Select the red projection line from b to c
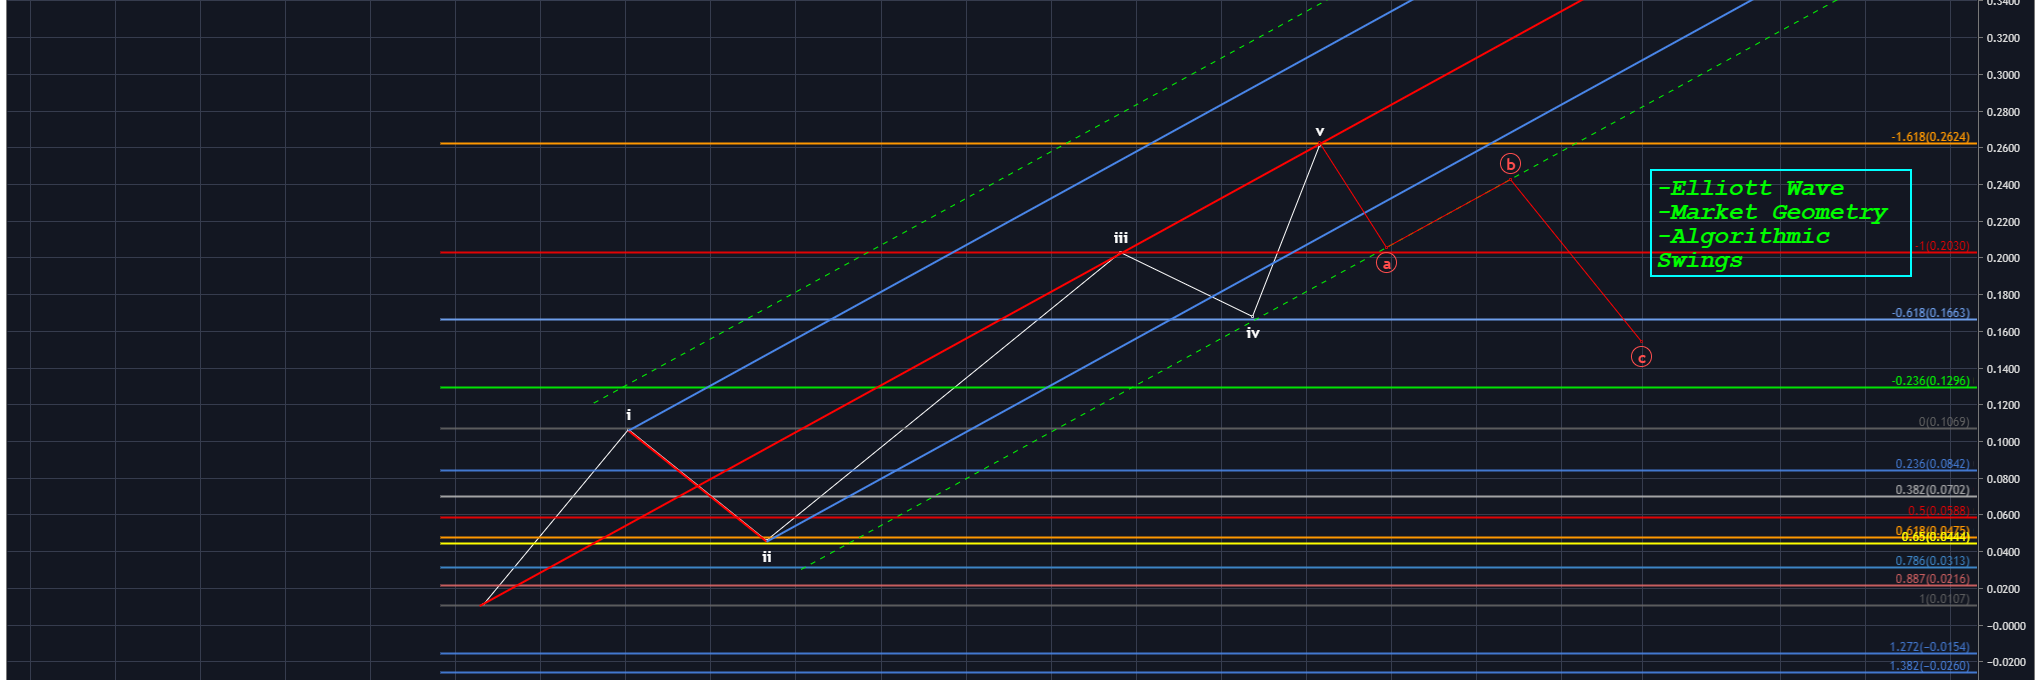 pyautogui.click(x=1576, y=261)
